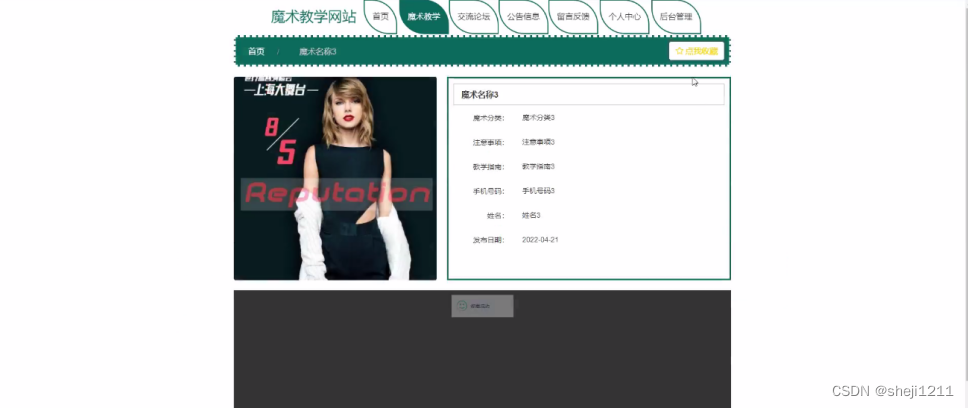
Task: Click the 教学指南3 value text
Action: (538, 166)
